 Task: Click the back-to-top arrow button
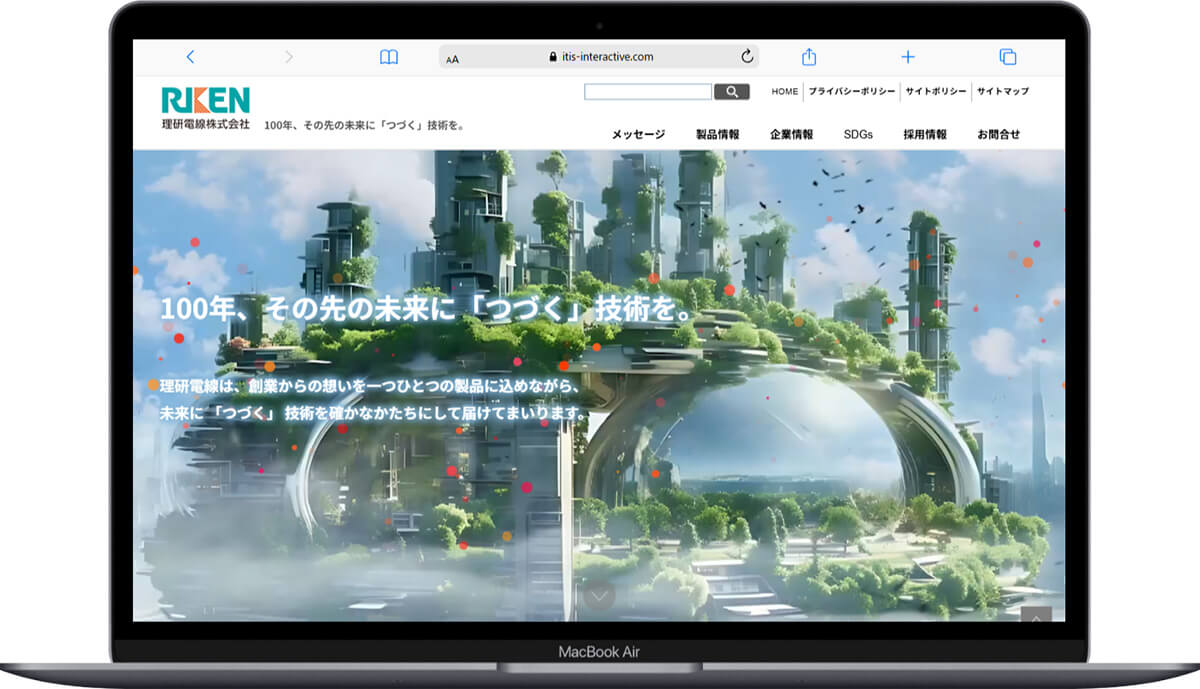(x=1036, y=617)
